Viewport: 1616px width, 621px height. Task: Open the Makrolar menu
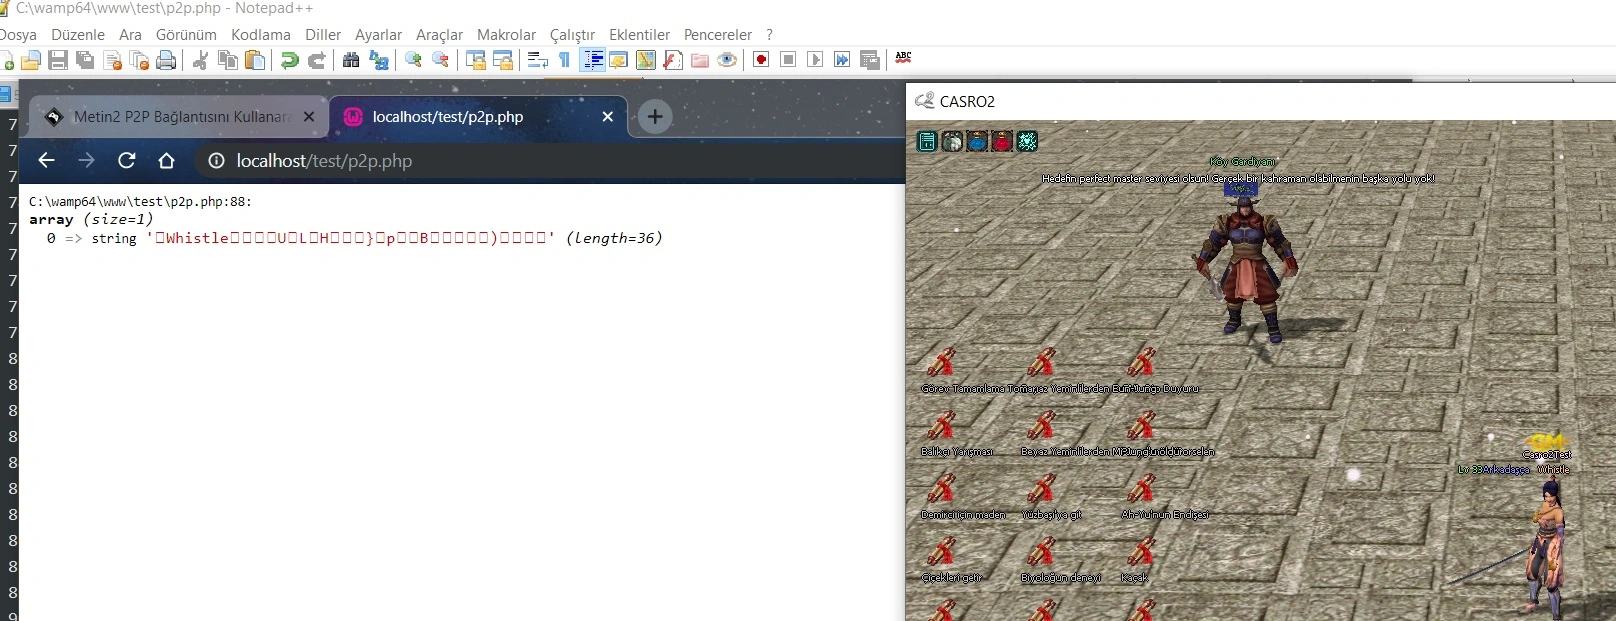click(506, 34)
